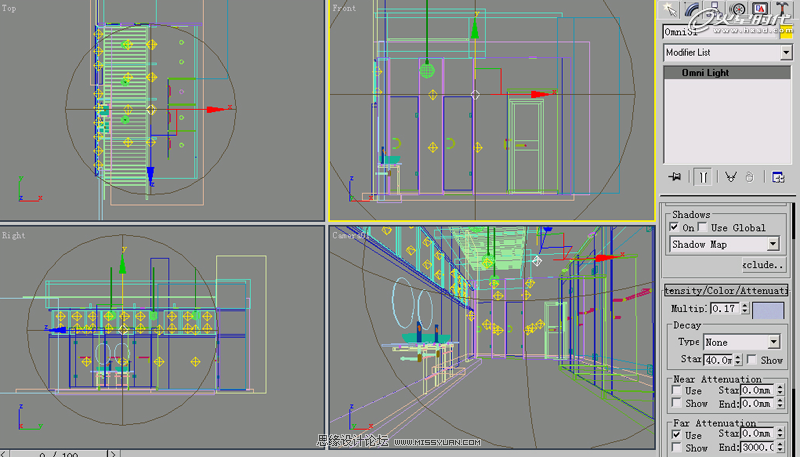The width and height of the screenshot is (800, 457).
Task: Click Far Attenuation Start spinner
Action: pyautogui.click(x=780, y=434)
